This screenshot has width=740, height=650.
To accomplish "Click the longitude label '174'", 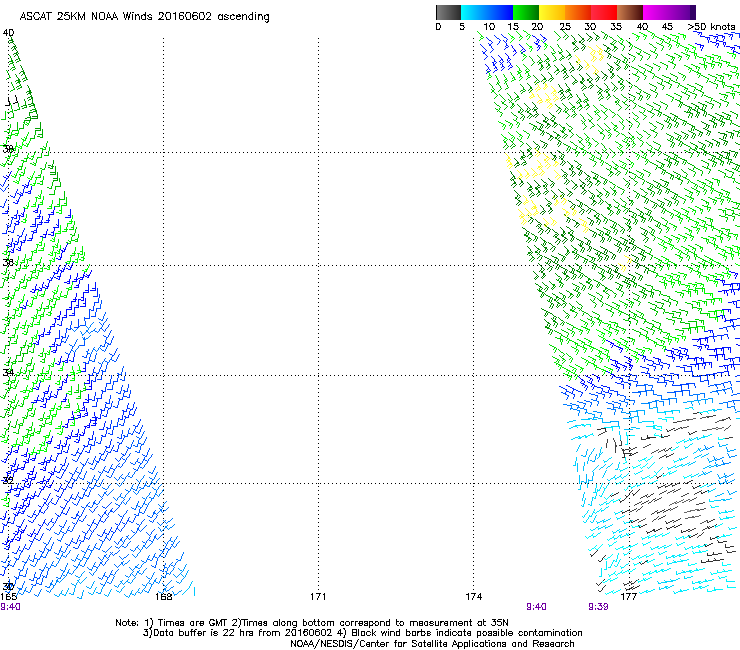I will (473, 597).
